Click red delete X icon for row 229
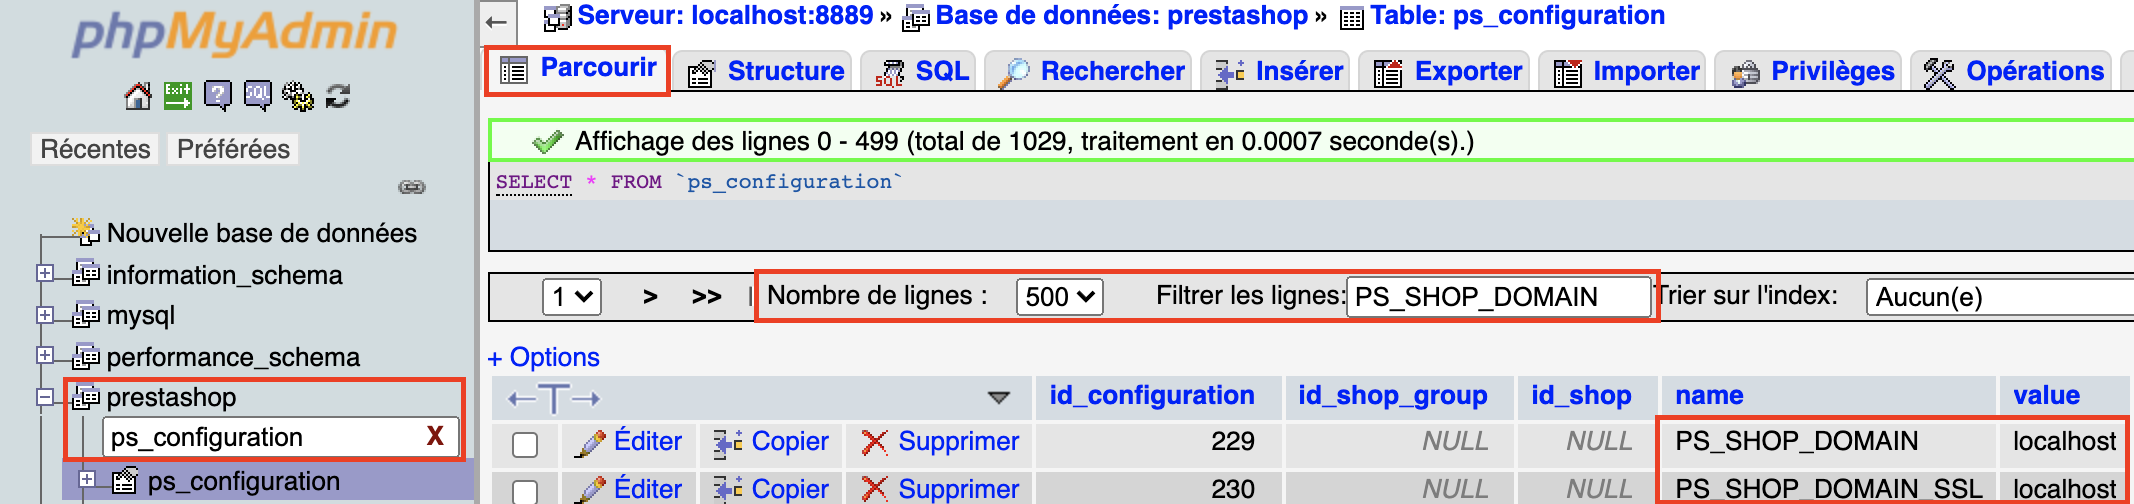Image resolution: width=2134 pixels, height=504 pixels. coord(875,442)
